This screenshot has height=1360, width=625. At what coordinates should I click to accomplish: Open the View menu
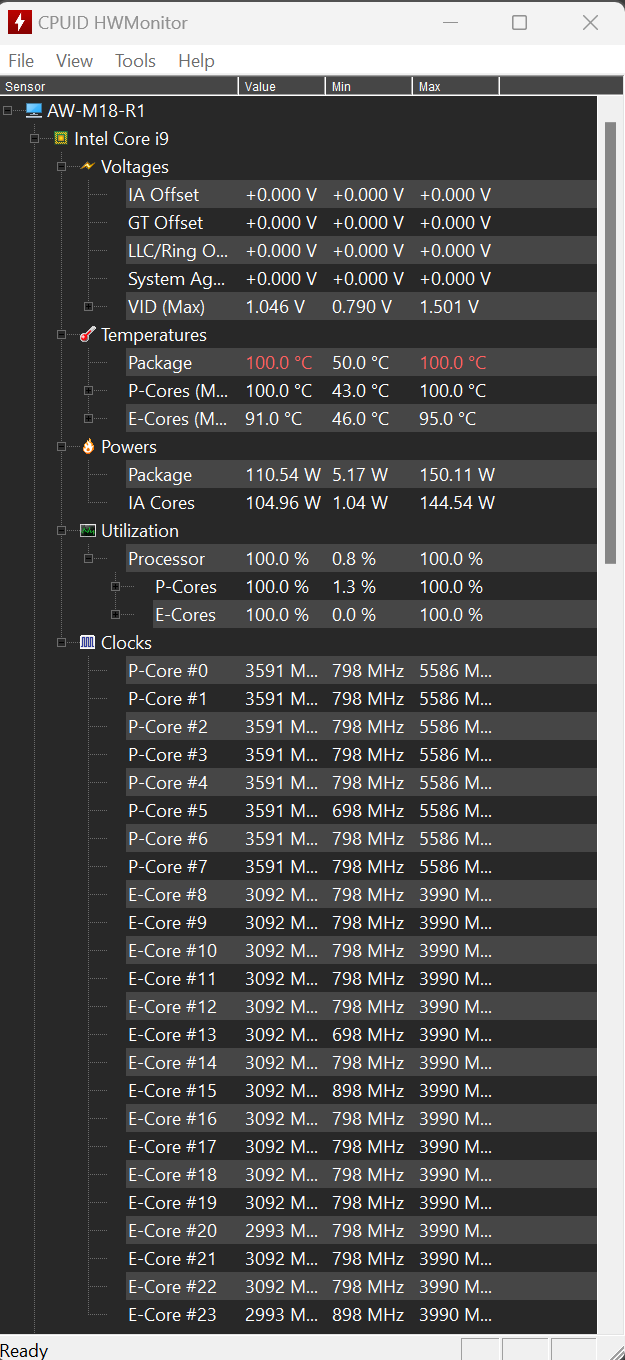coord(74,61)
